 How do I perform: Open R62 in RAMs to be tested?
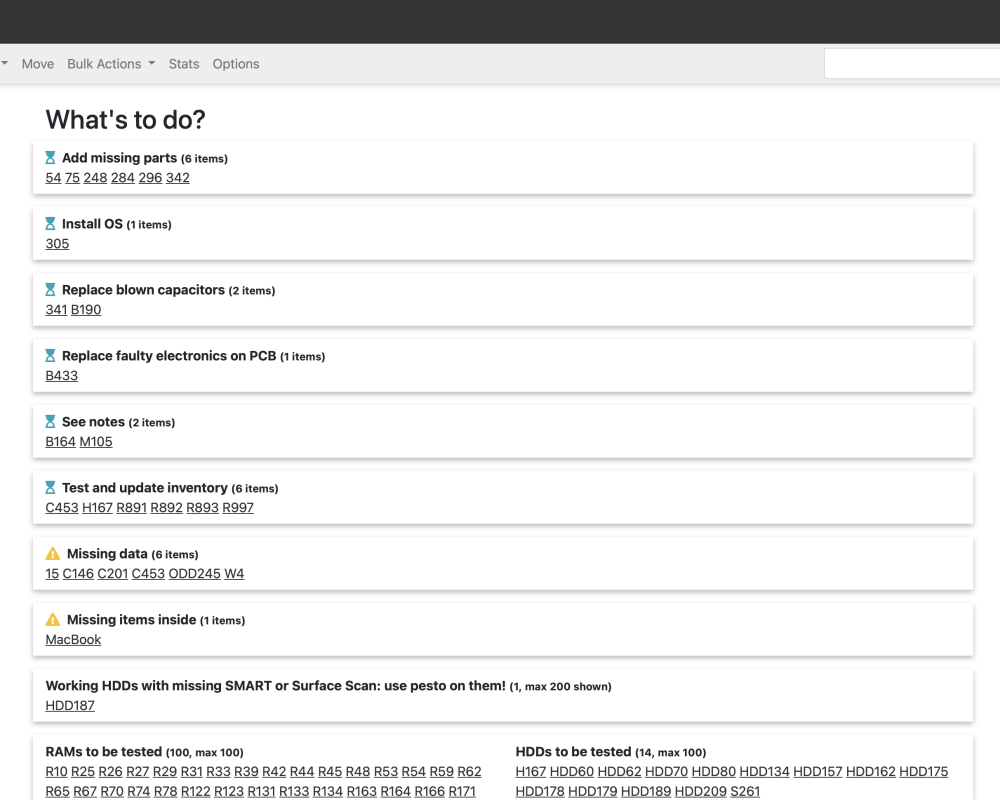[469, 772]
